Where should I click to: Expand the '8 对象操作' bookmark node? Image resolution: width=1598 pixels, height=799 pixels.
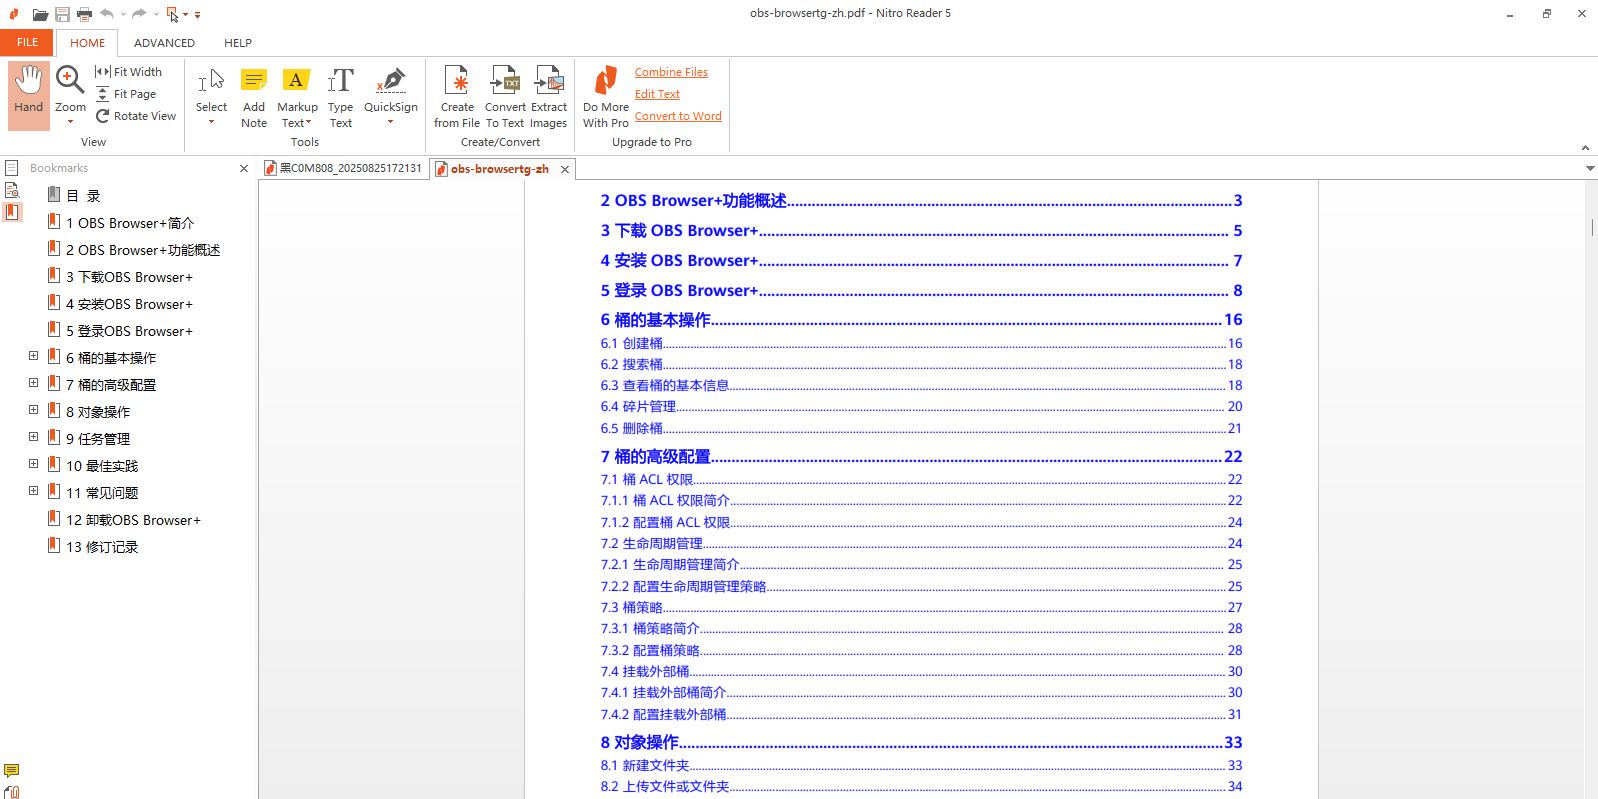(33, 410)
